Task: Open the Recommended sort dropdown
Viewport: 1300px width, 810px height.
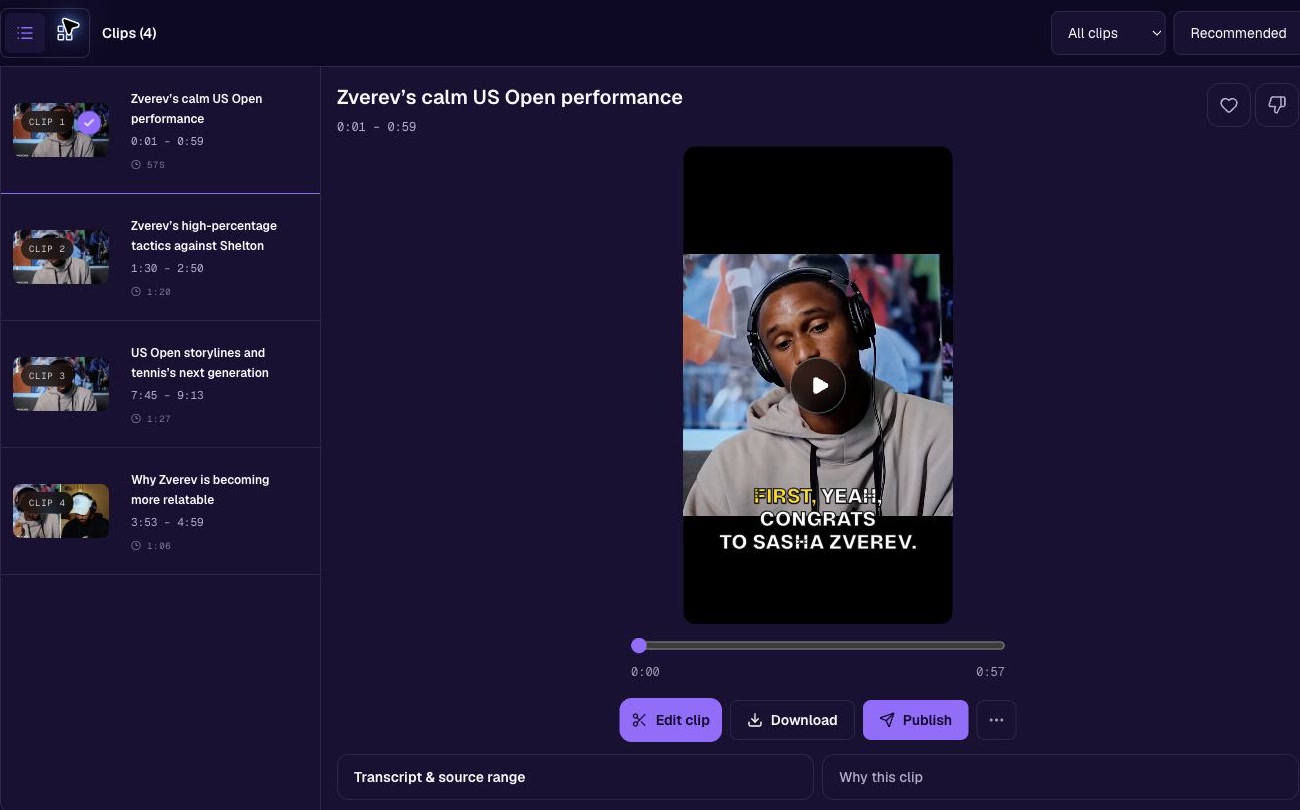Action: click(1238, 33)
